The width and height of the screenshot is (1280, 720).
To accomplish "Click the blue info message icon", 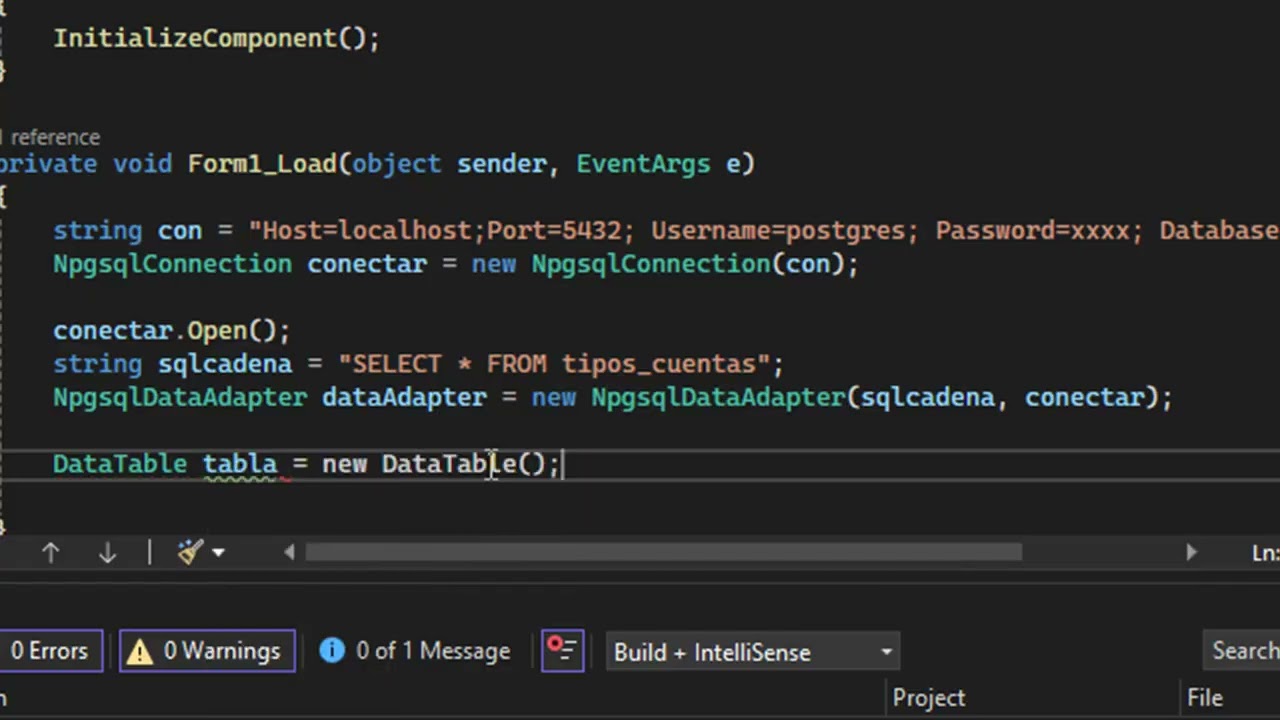I will [x=332, y=651].
